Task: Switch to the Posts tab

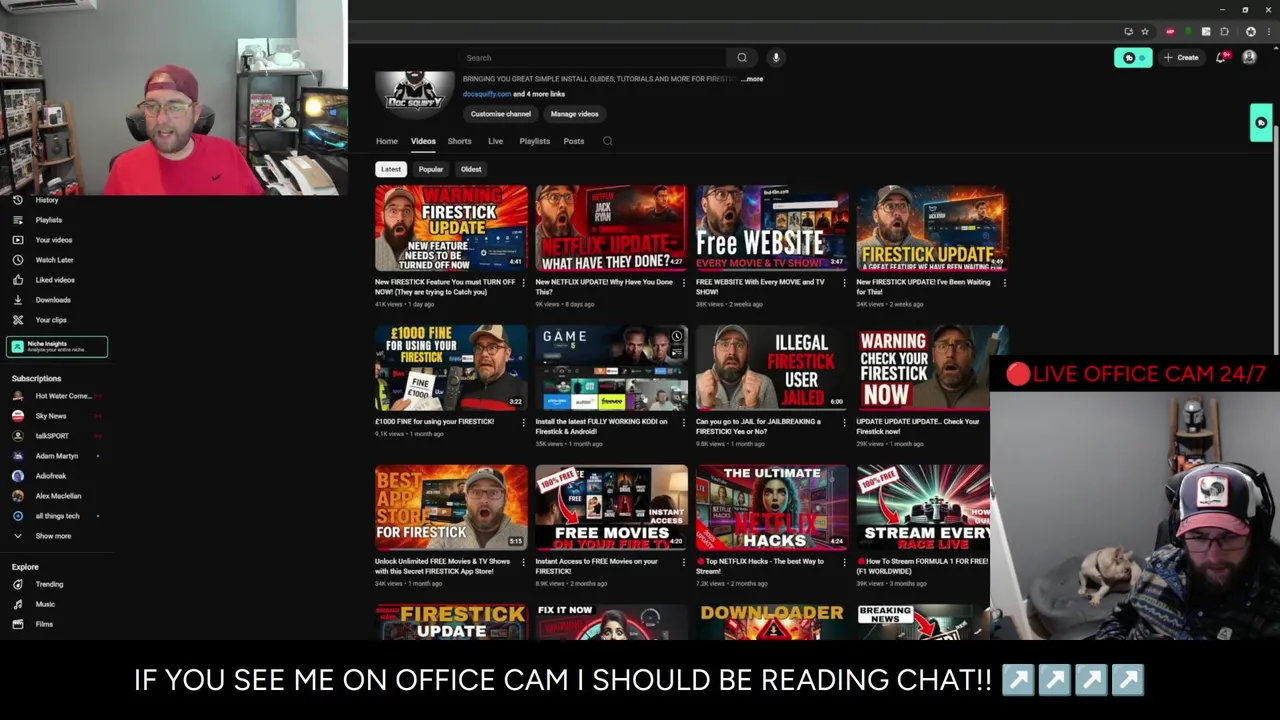Action: click(x=573, y=141)
